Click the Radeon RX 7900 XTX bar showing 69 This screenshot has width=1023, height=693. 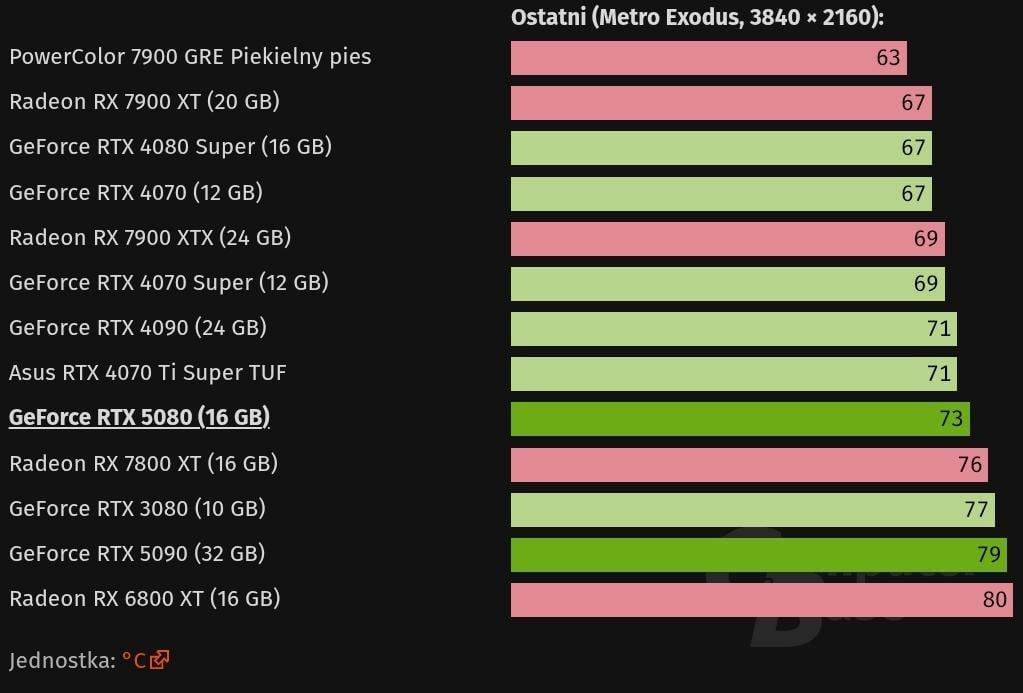coord(727,238)
